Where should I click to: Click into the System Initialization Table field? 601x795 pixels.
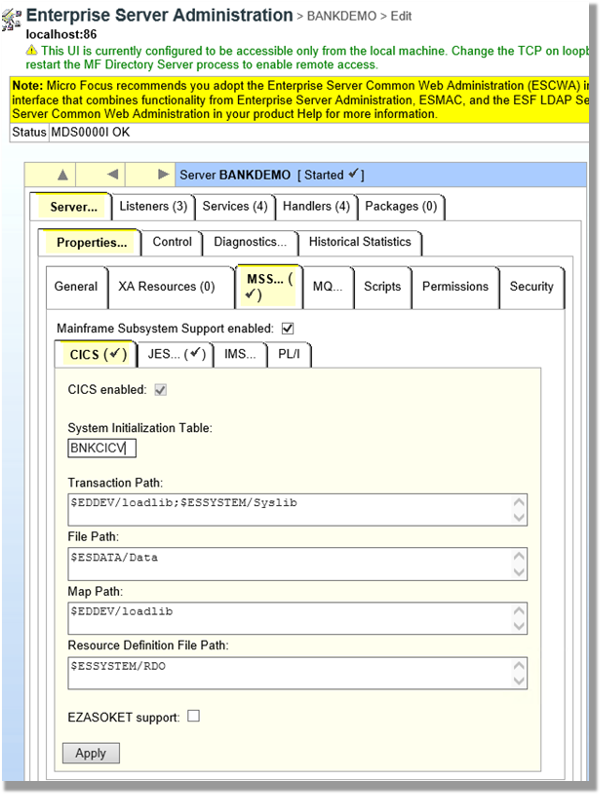pyautogui.click(x=102, y=448)
